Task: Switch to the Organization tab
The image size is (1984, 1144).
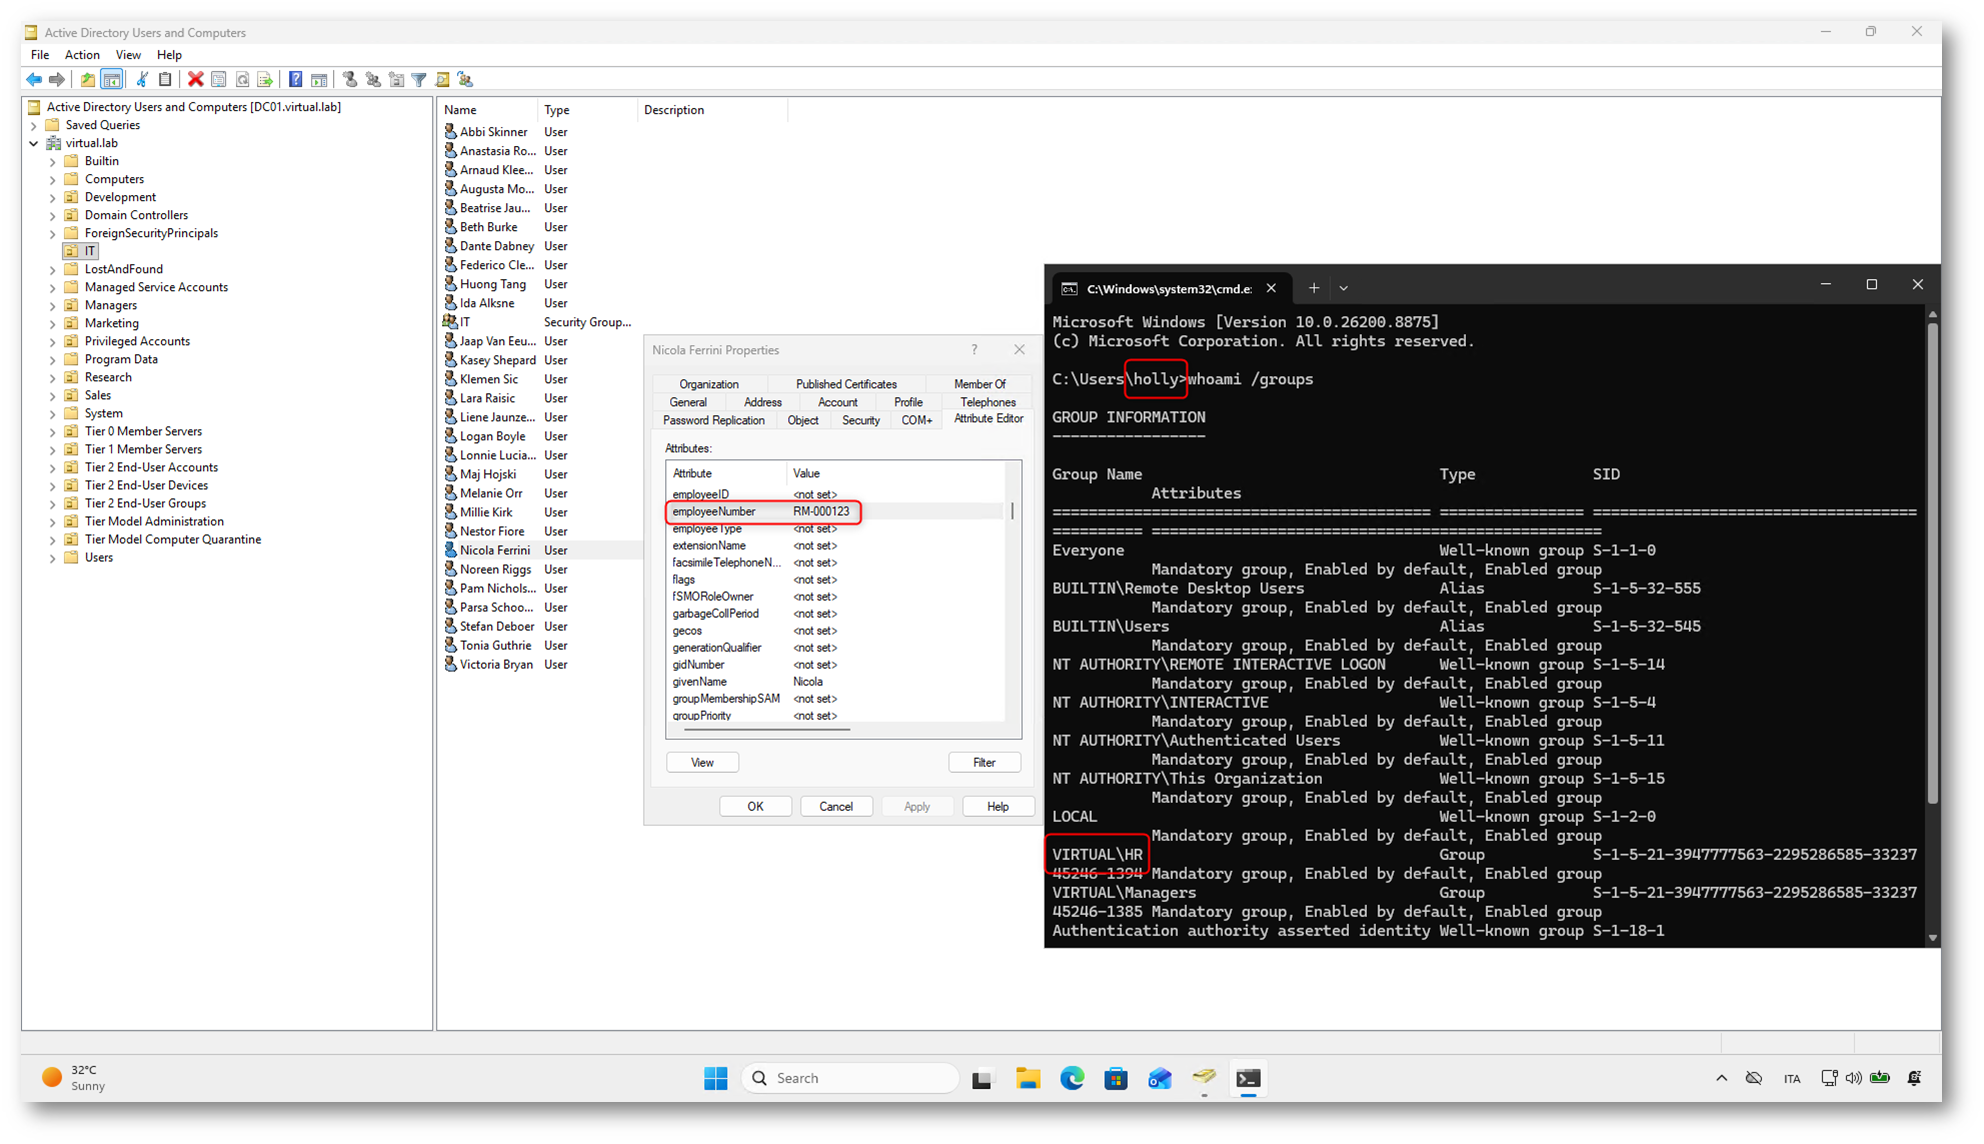Action: [709, 384]
